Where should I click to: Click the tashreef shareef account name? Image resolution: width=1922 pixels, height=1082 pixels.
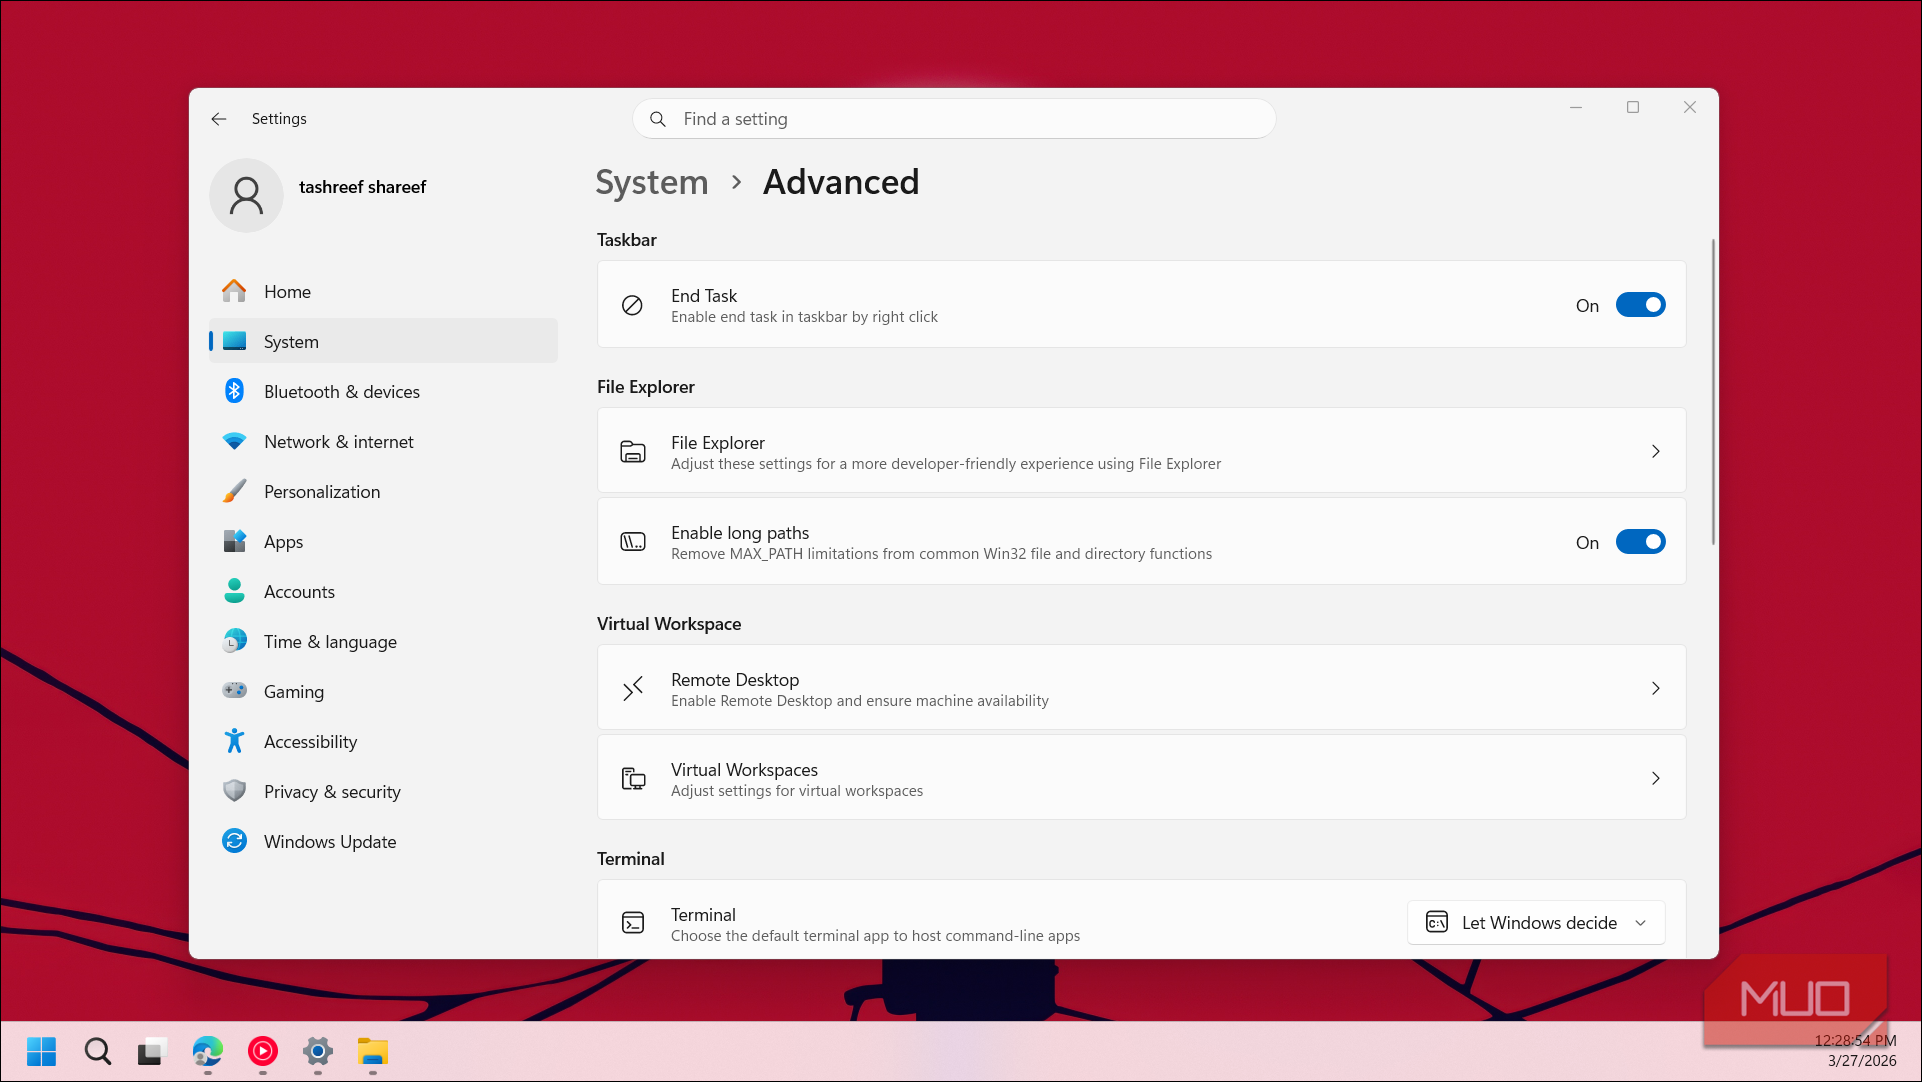(362, 187)
